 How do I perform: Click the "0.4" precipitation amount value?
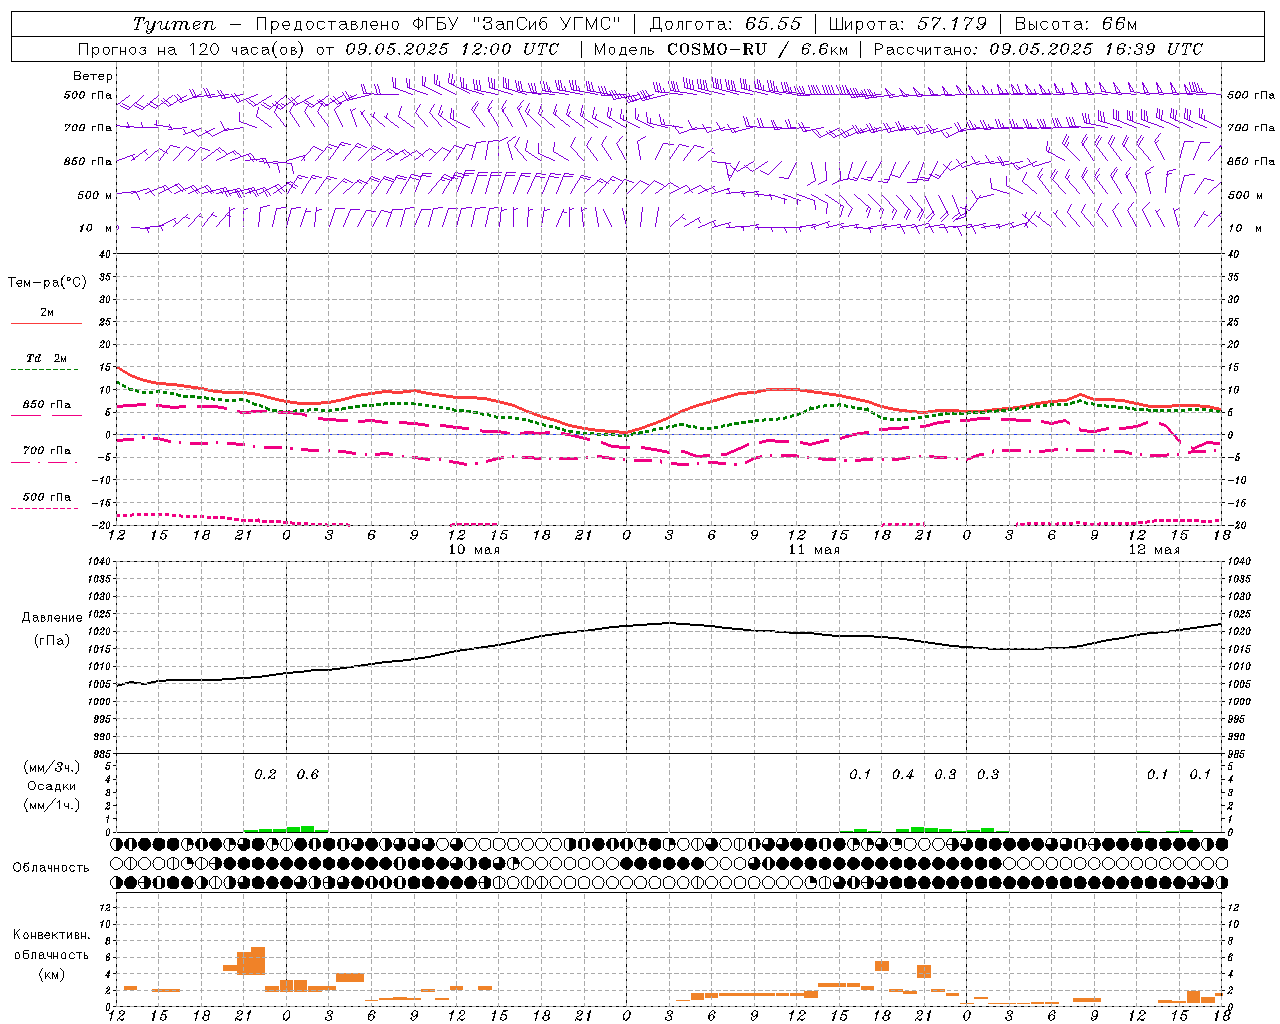click(903, 775)
